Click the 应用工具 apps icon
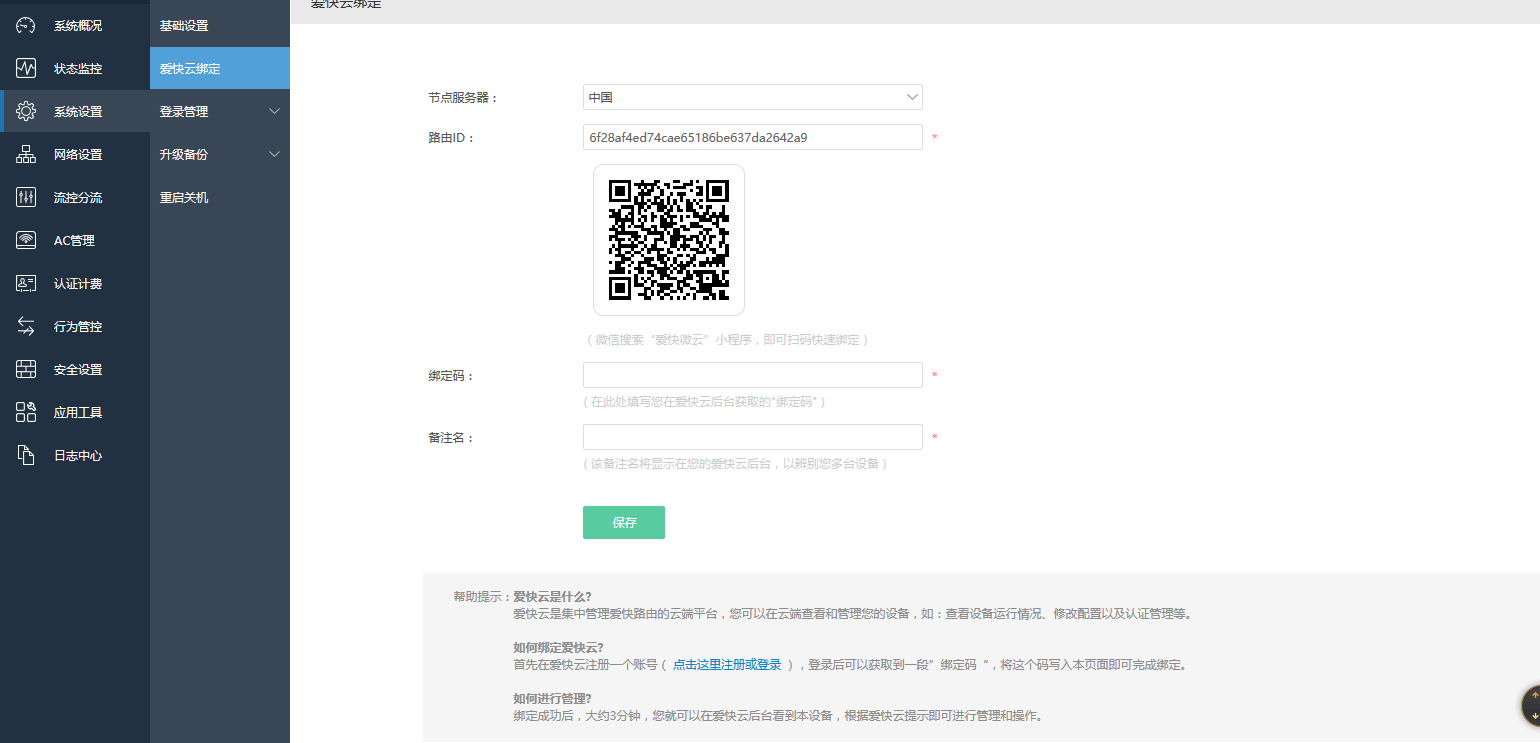 (26, 413)
